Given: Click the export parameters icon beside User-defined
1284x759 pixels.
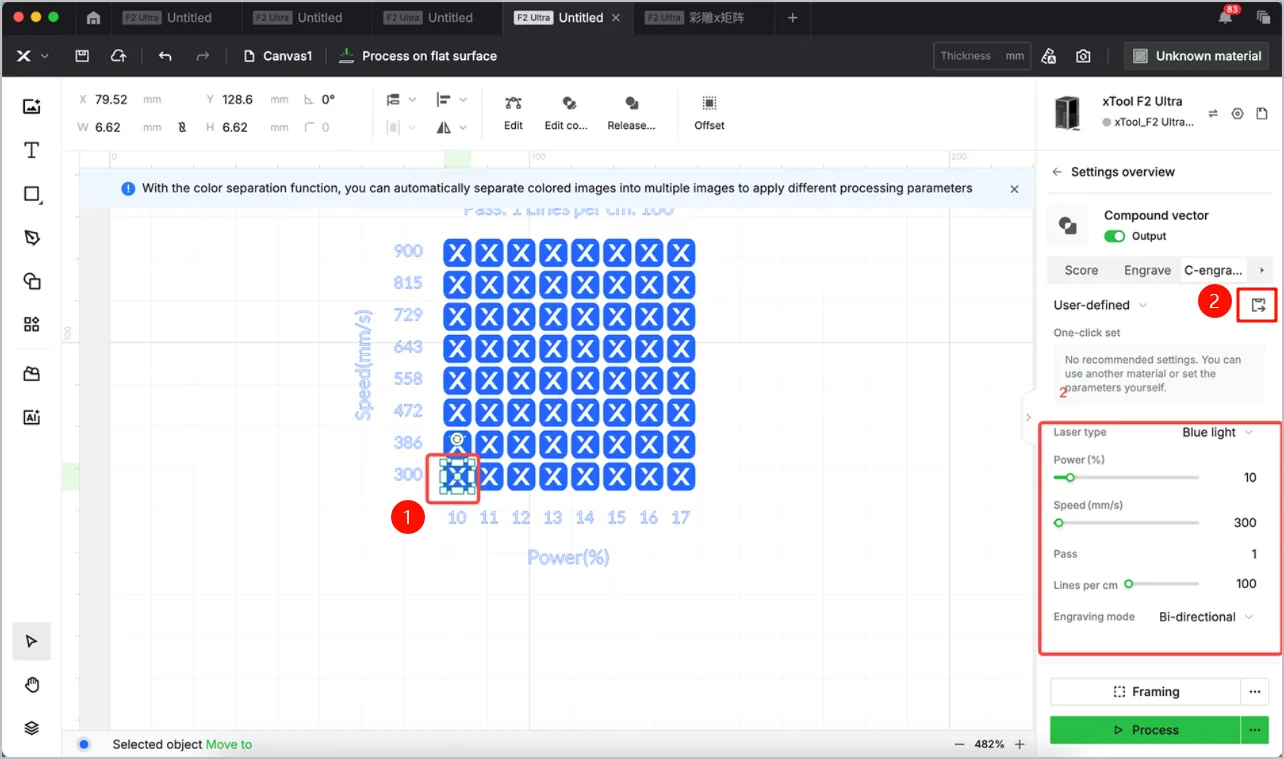Looking at the screenshot, I should [1258, 305].
